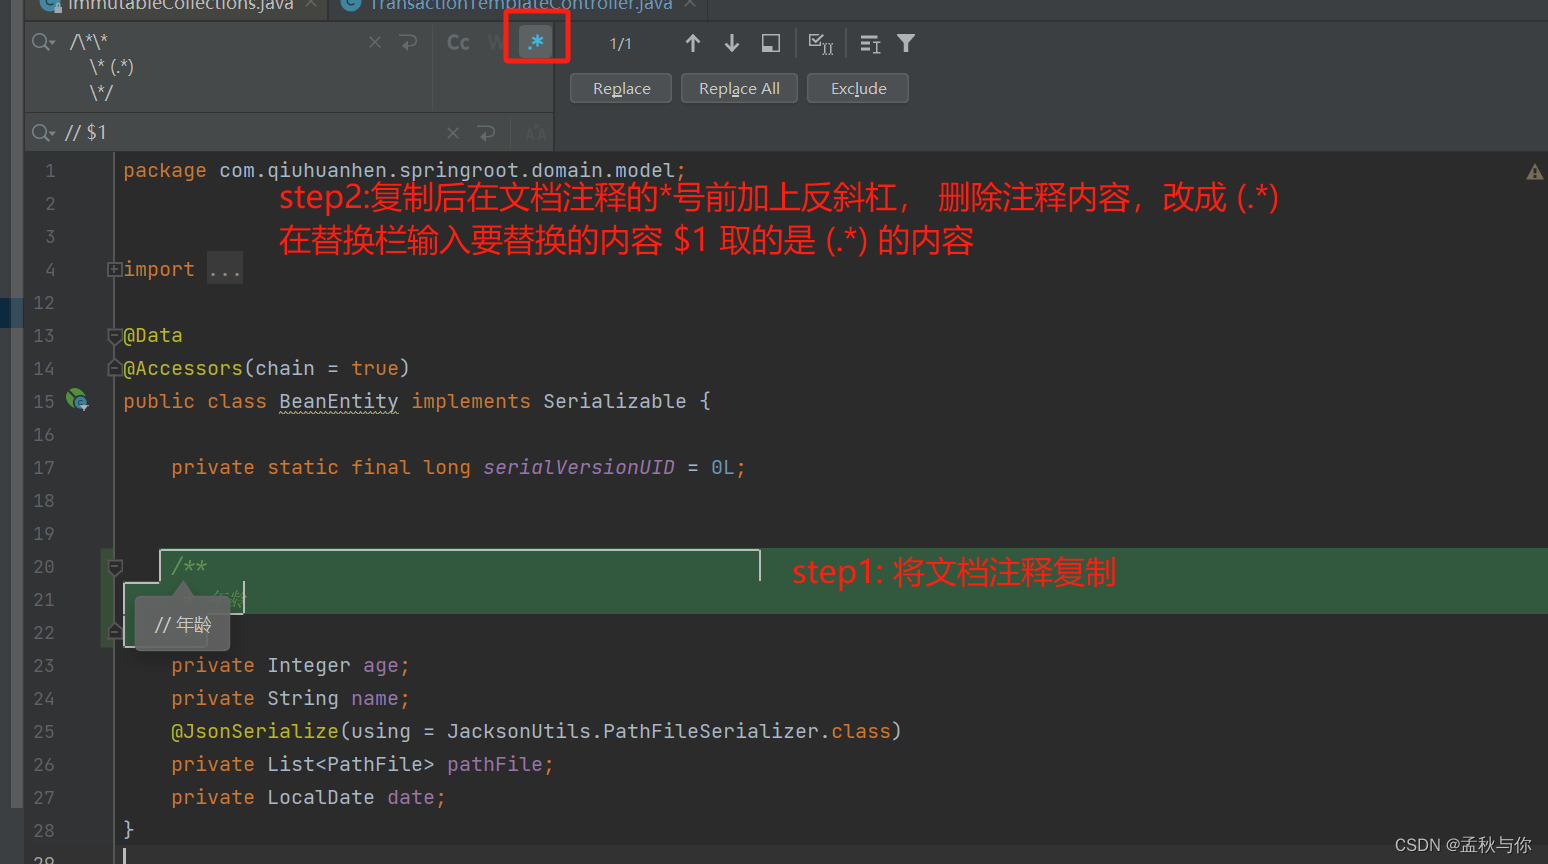Click the Spring bean gutter icon on line 15
This screenshot has width=1548, height=864.
pyautogui.click(x=77, y=400)
